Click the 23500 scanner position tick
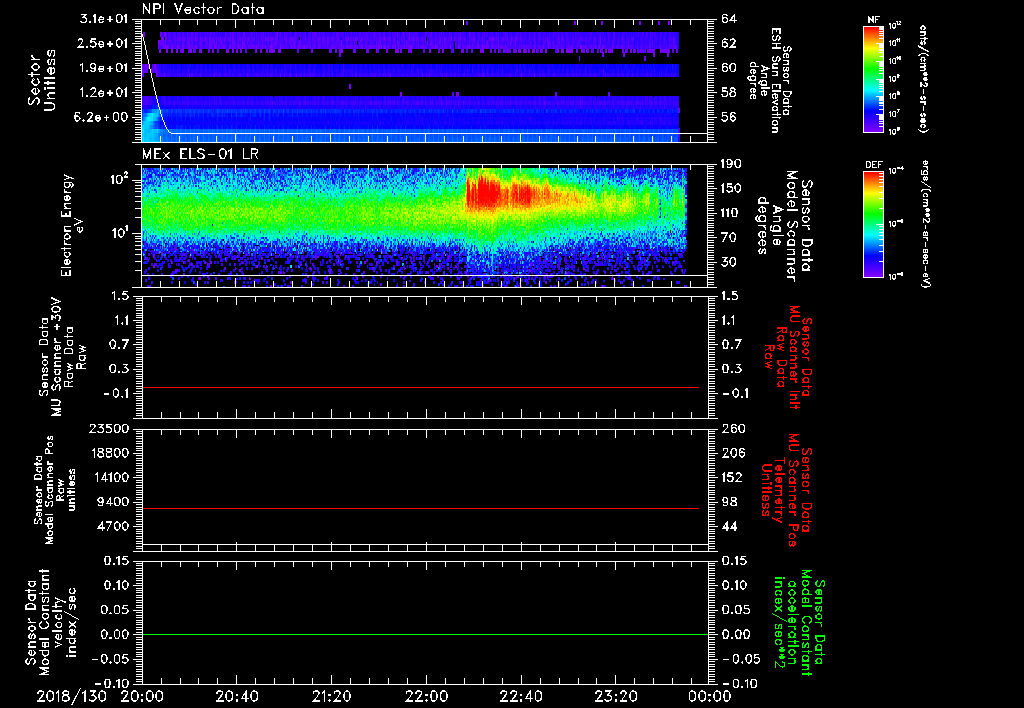This screenshot has height=708, width=1024. 109,428
